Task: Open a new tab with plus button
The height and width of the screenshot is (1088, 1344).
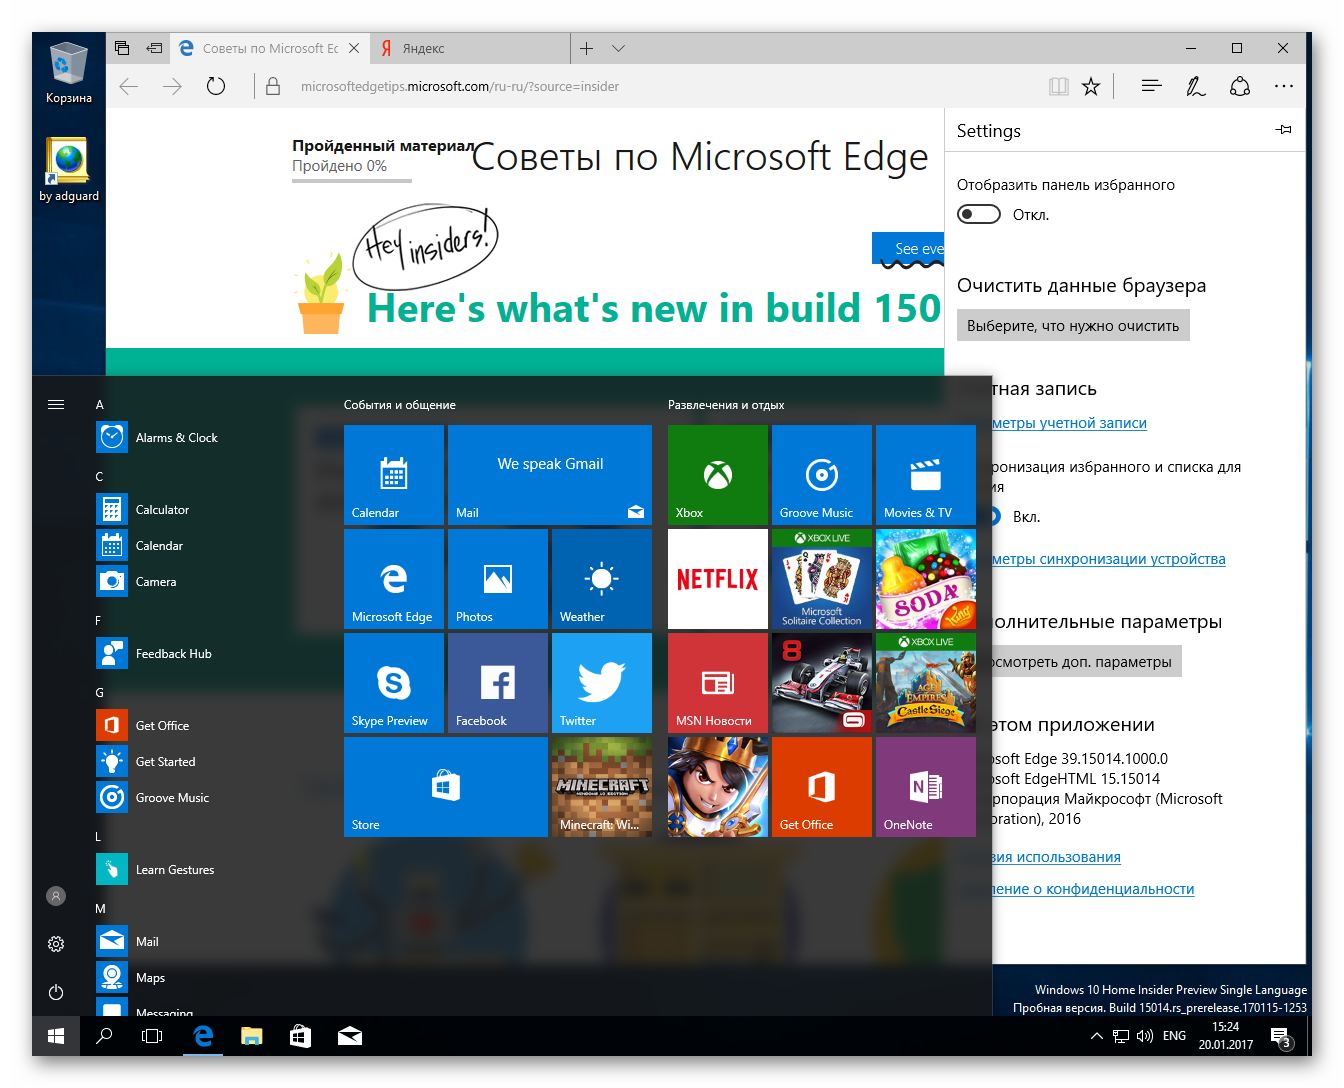Action: point(587,48)
